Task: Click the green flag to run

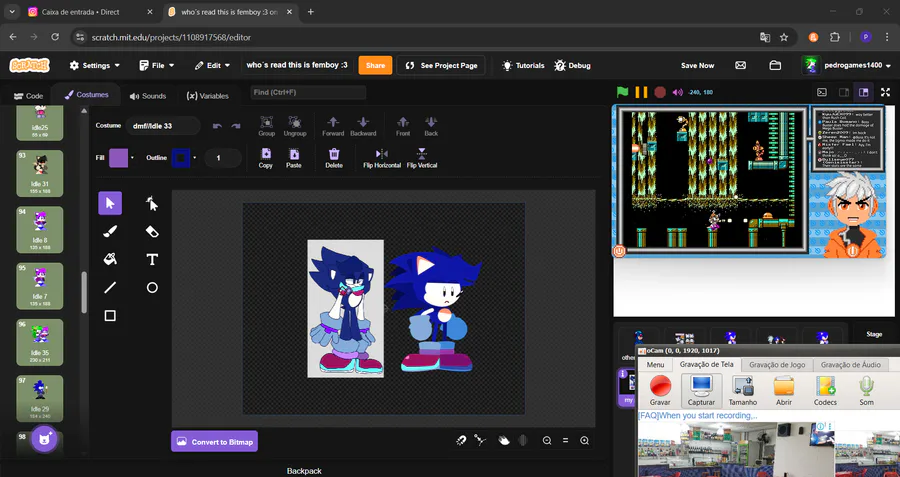Action: [622, 92]
